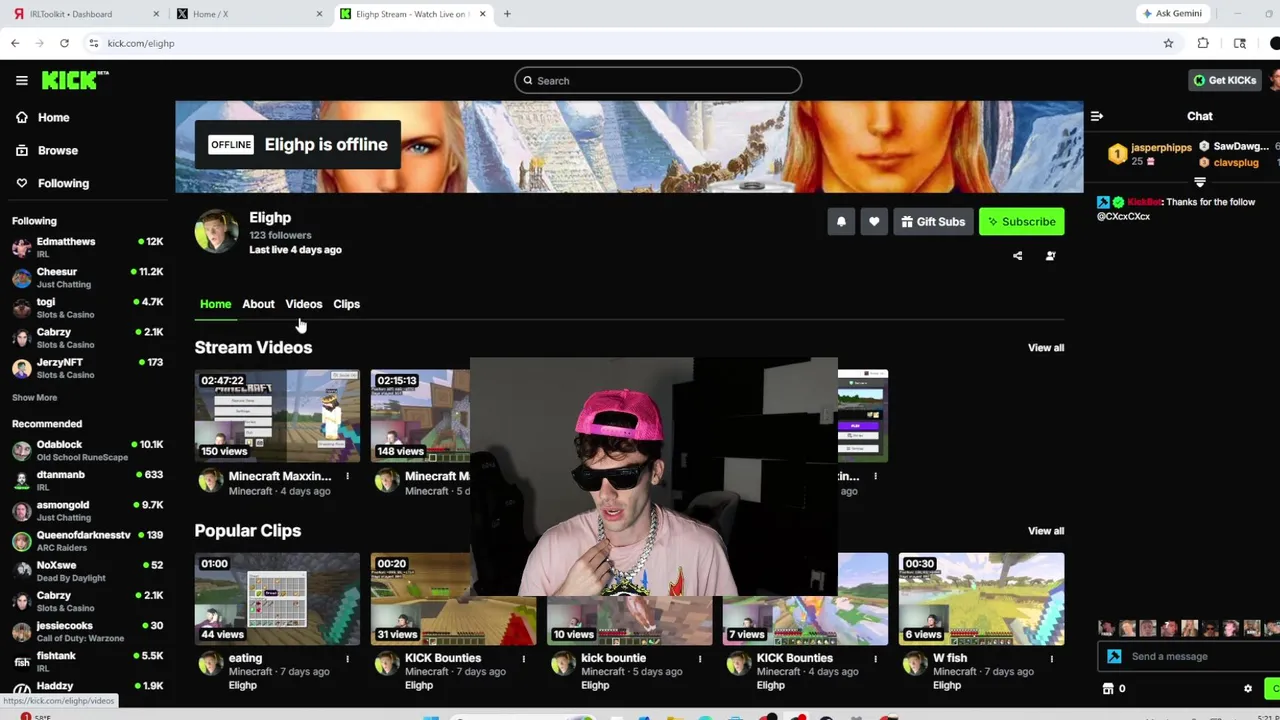Open the NoXswe recommended channel
Screen dimensions: 1280x720
coord(88,571)
